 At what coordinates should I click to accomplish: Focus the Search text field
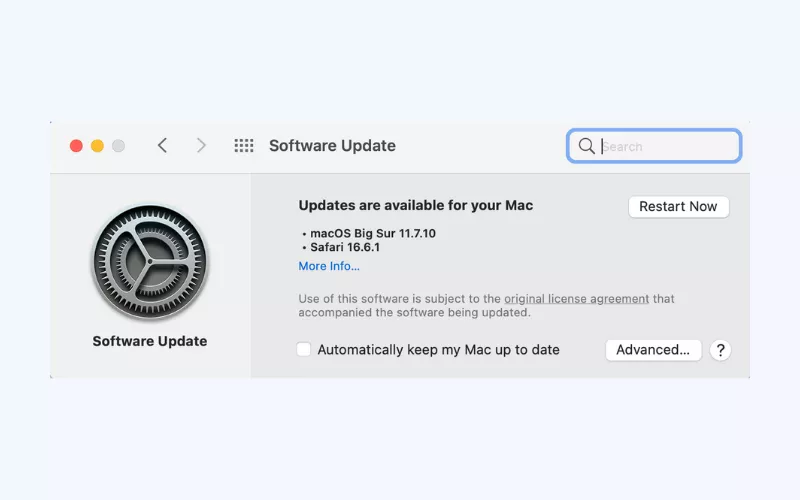666,146
